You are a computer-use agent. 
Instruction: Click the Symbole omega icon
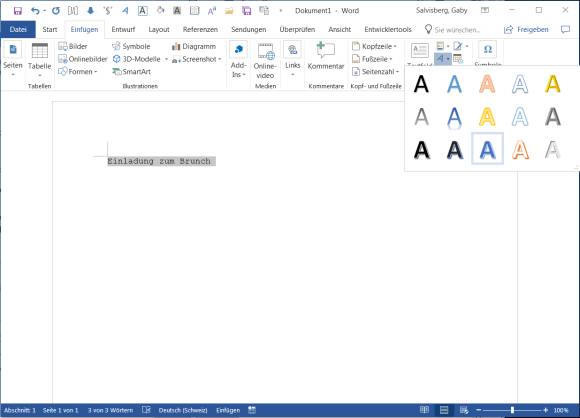pos(488,49)
